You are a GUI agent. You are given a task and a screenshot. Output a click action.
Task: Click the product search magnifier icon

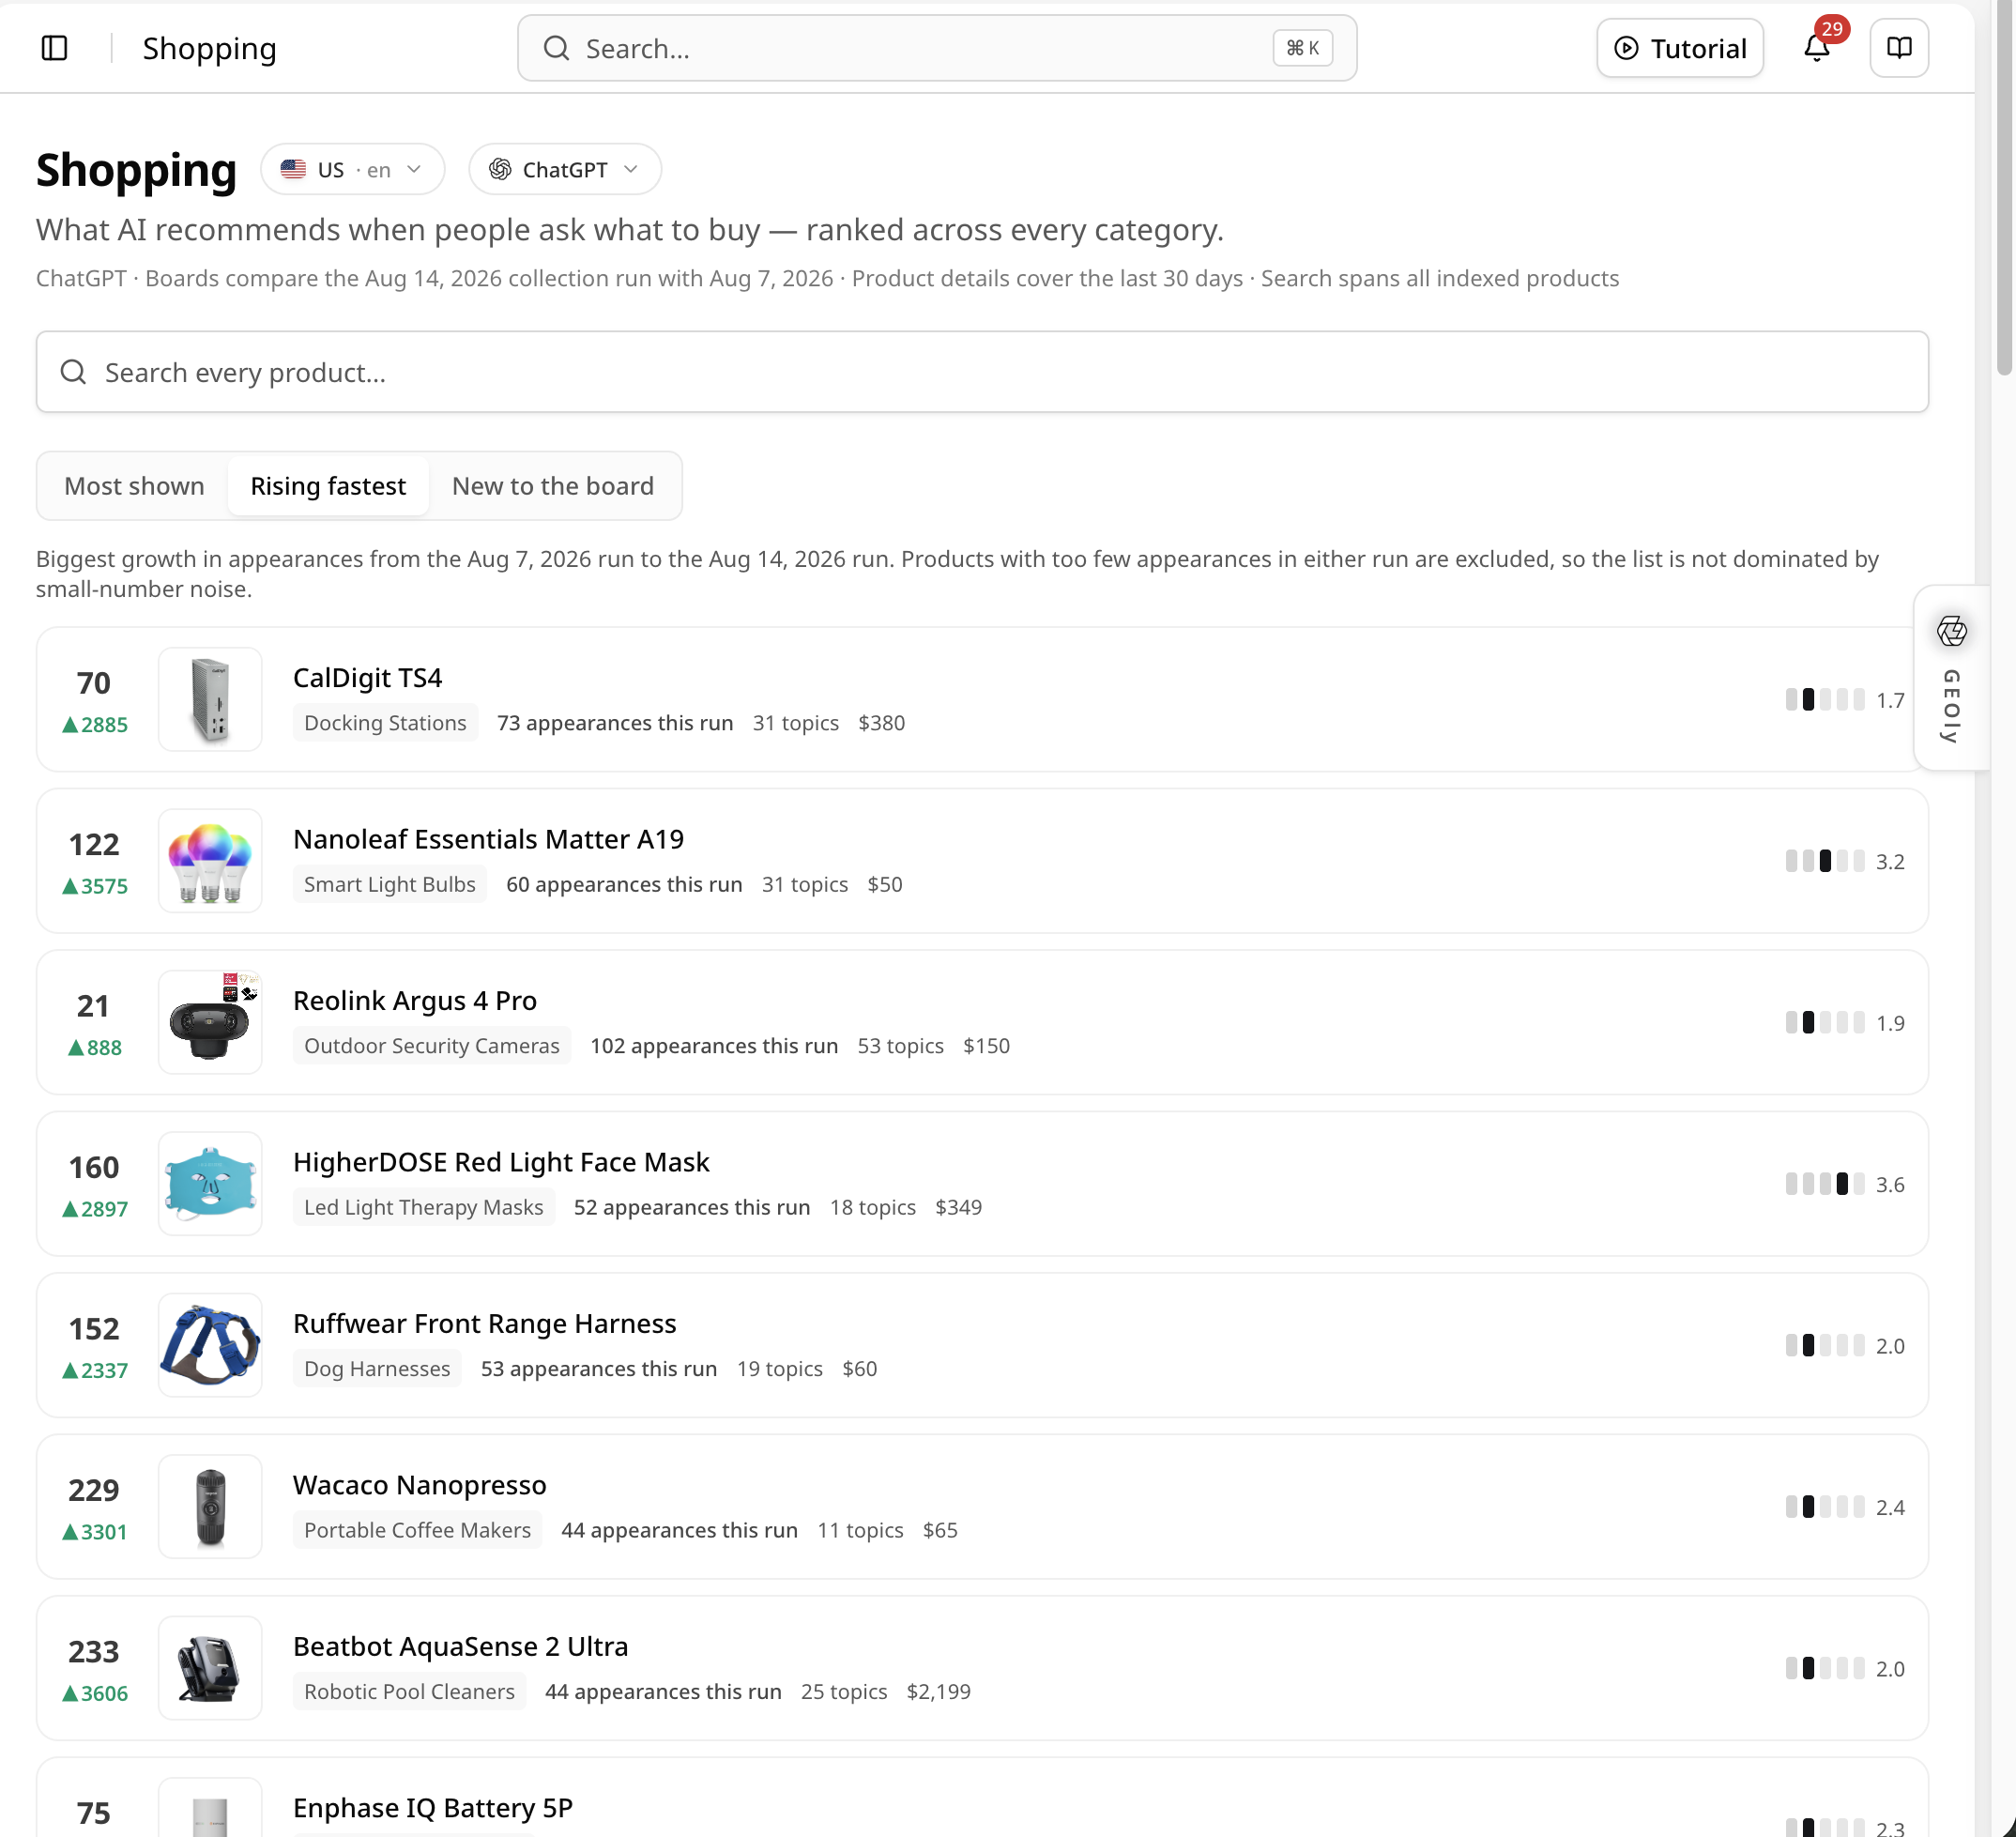(x=73, y=372)
